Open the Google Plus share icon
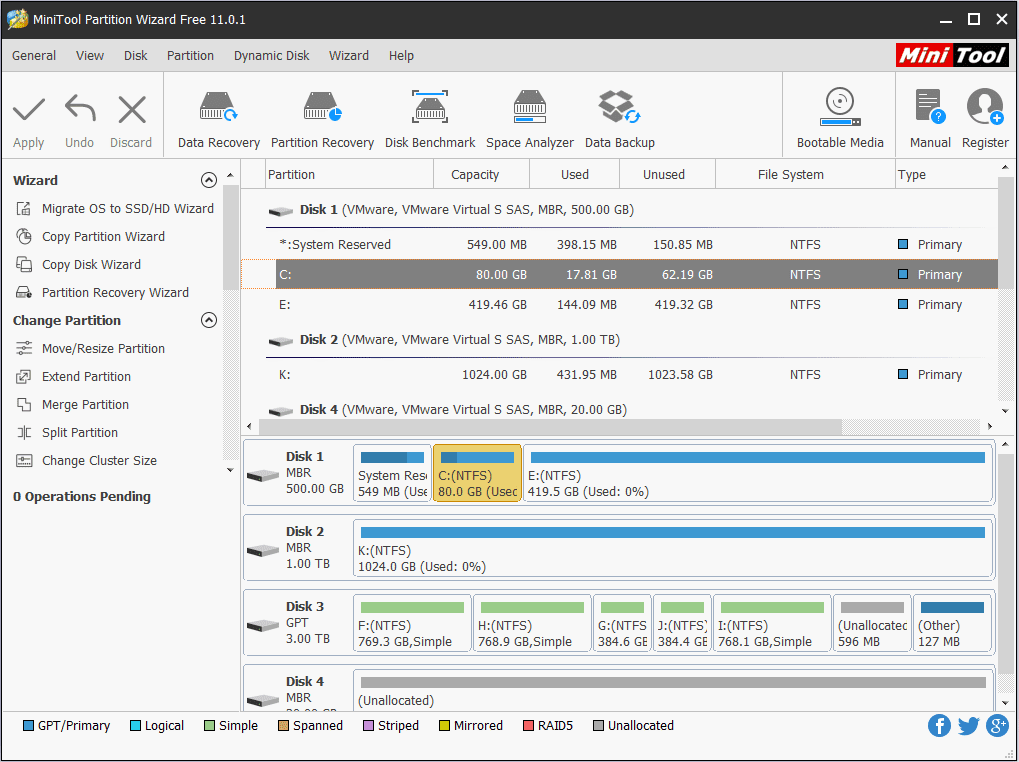 997,726
